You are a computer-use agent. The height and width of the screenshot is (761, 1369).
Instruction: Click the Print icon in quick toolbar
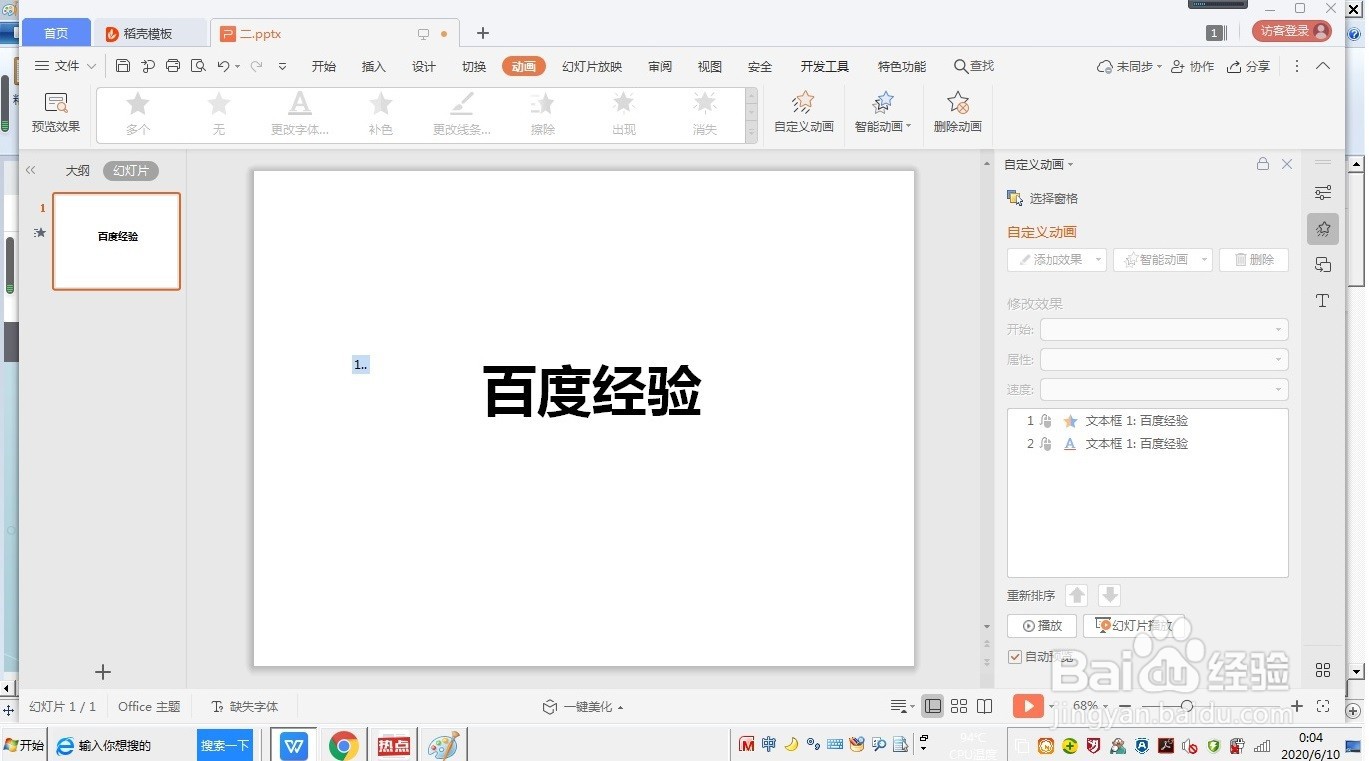tap(173, 66)
